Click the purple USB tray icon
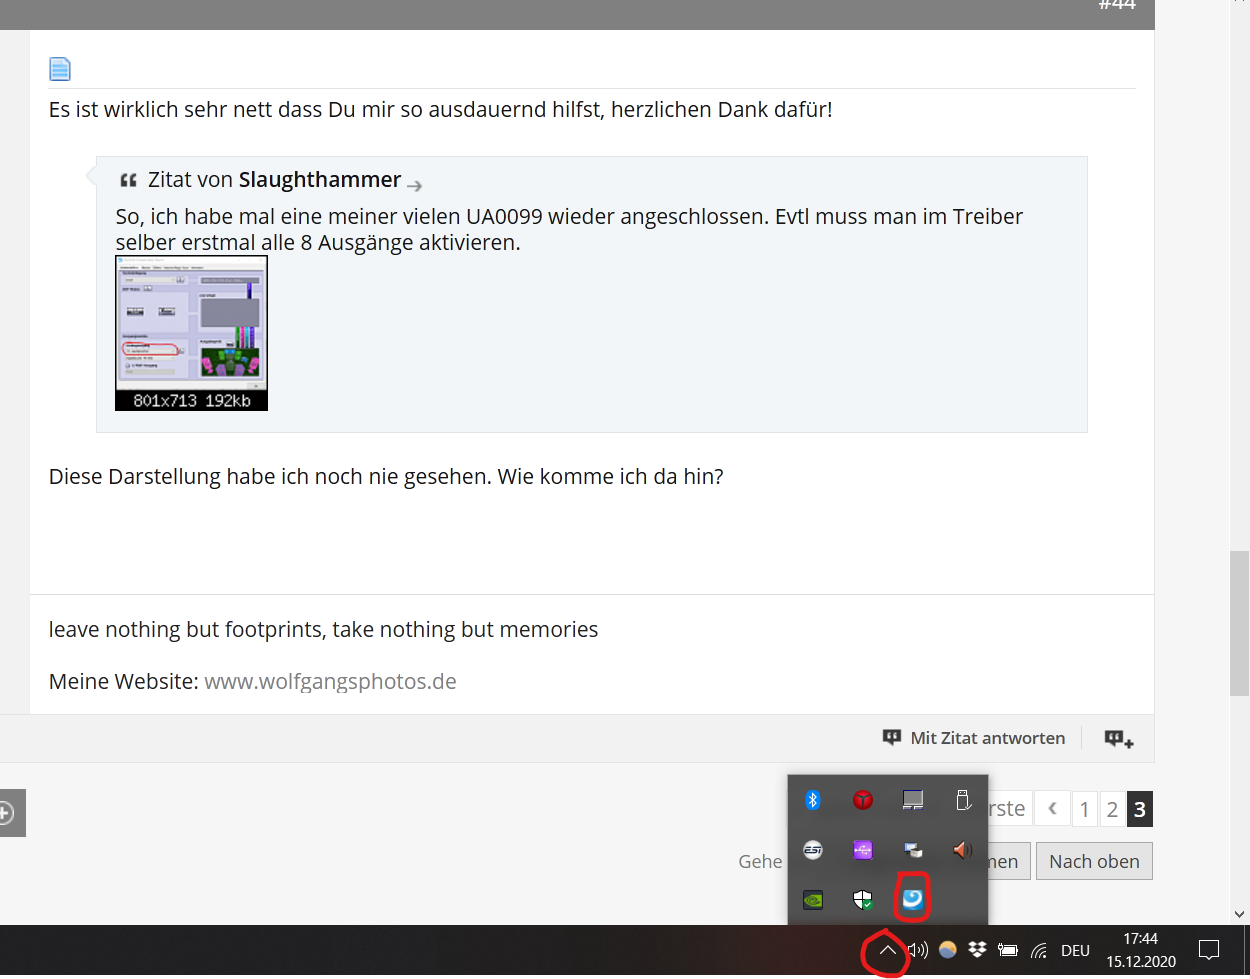This screenshot has height=979, width=1250. tap(863, 850)
